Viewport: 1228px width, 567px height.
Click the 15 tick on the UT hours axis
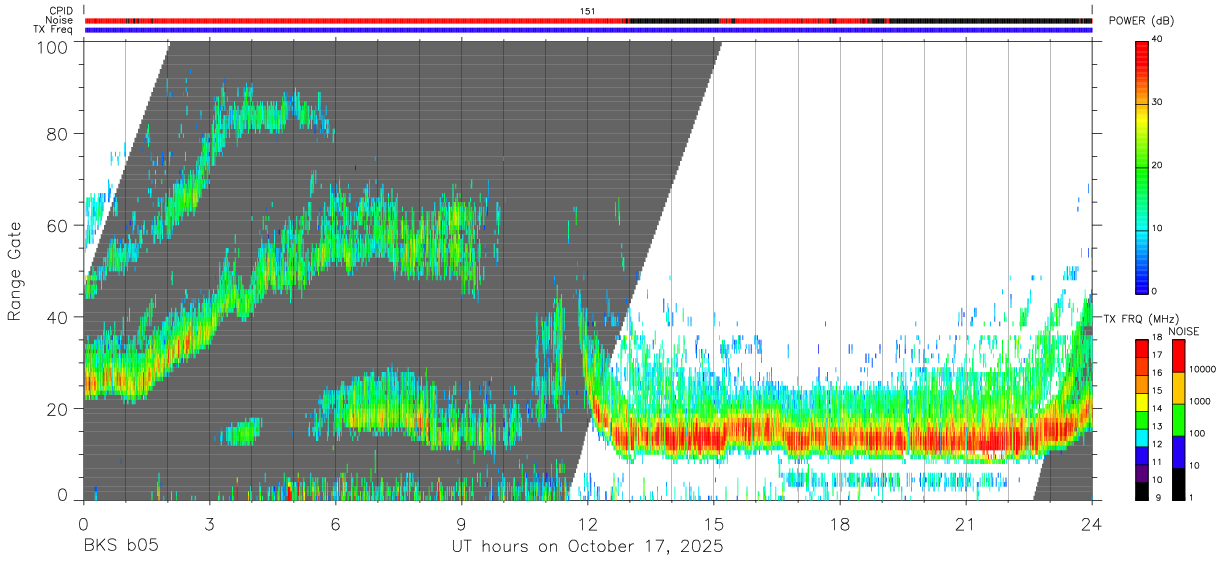[714, 524]
